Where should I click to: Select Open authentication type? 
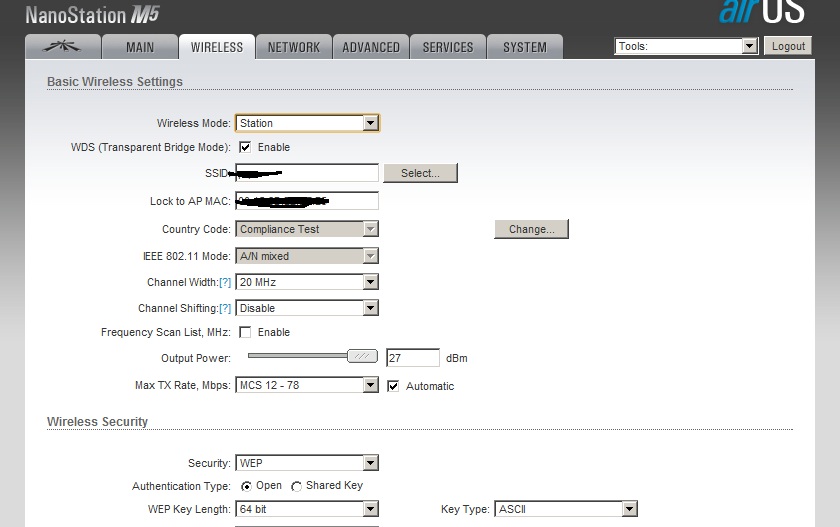(246, 486)
